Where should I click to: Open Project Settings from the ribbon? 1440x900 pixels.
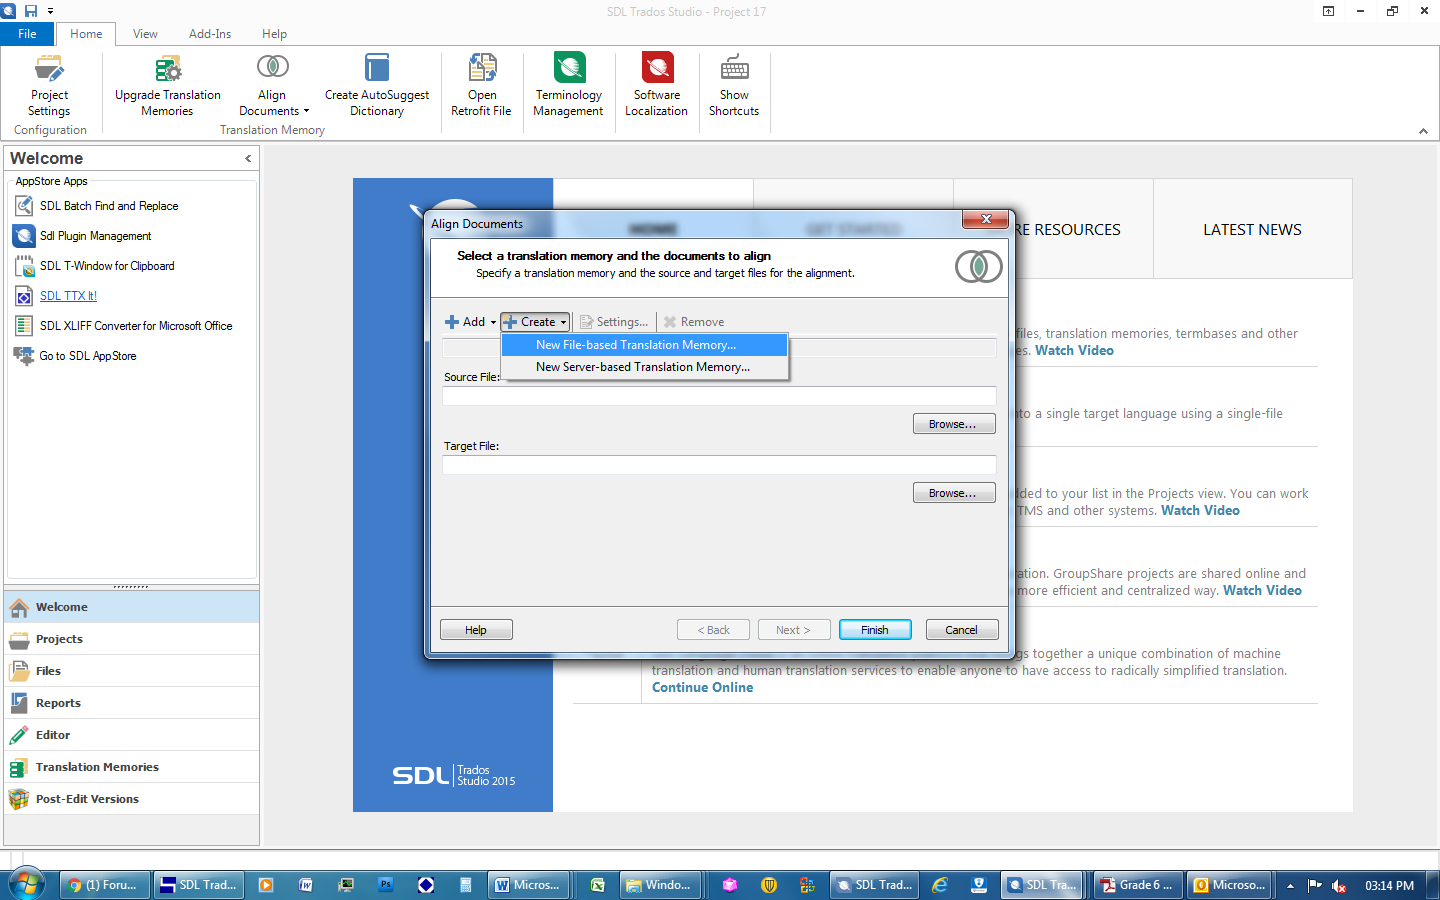pos(49,86)
